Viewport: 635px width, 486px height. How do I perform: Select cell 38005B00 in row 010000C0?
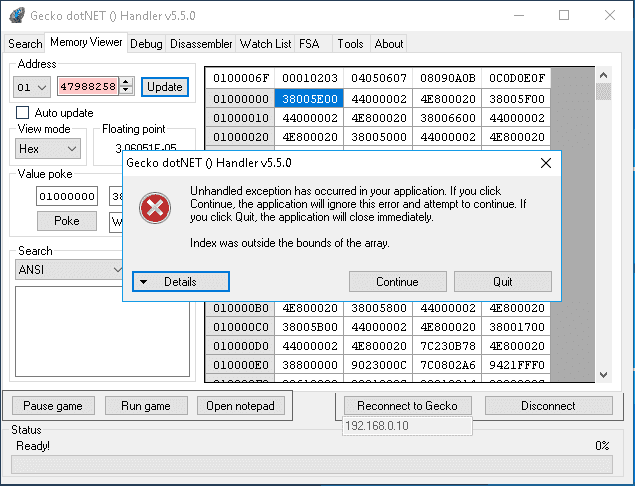[309, 326]
